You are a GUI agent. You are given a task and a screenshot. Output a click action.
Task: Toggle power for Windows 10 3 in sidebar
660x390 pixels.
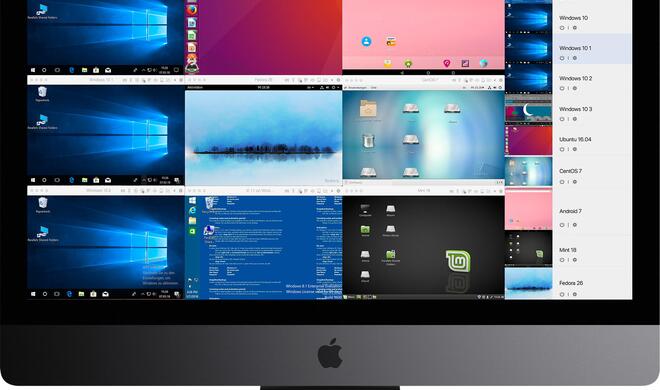pos(562,119)
